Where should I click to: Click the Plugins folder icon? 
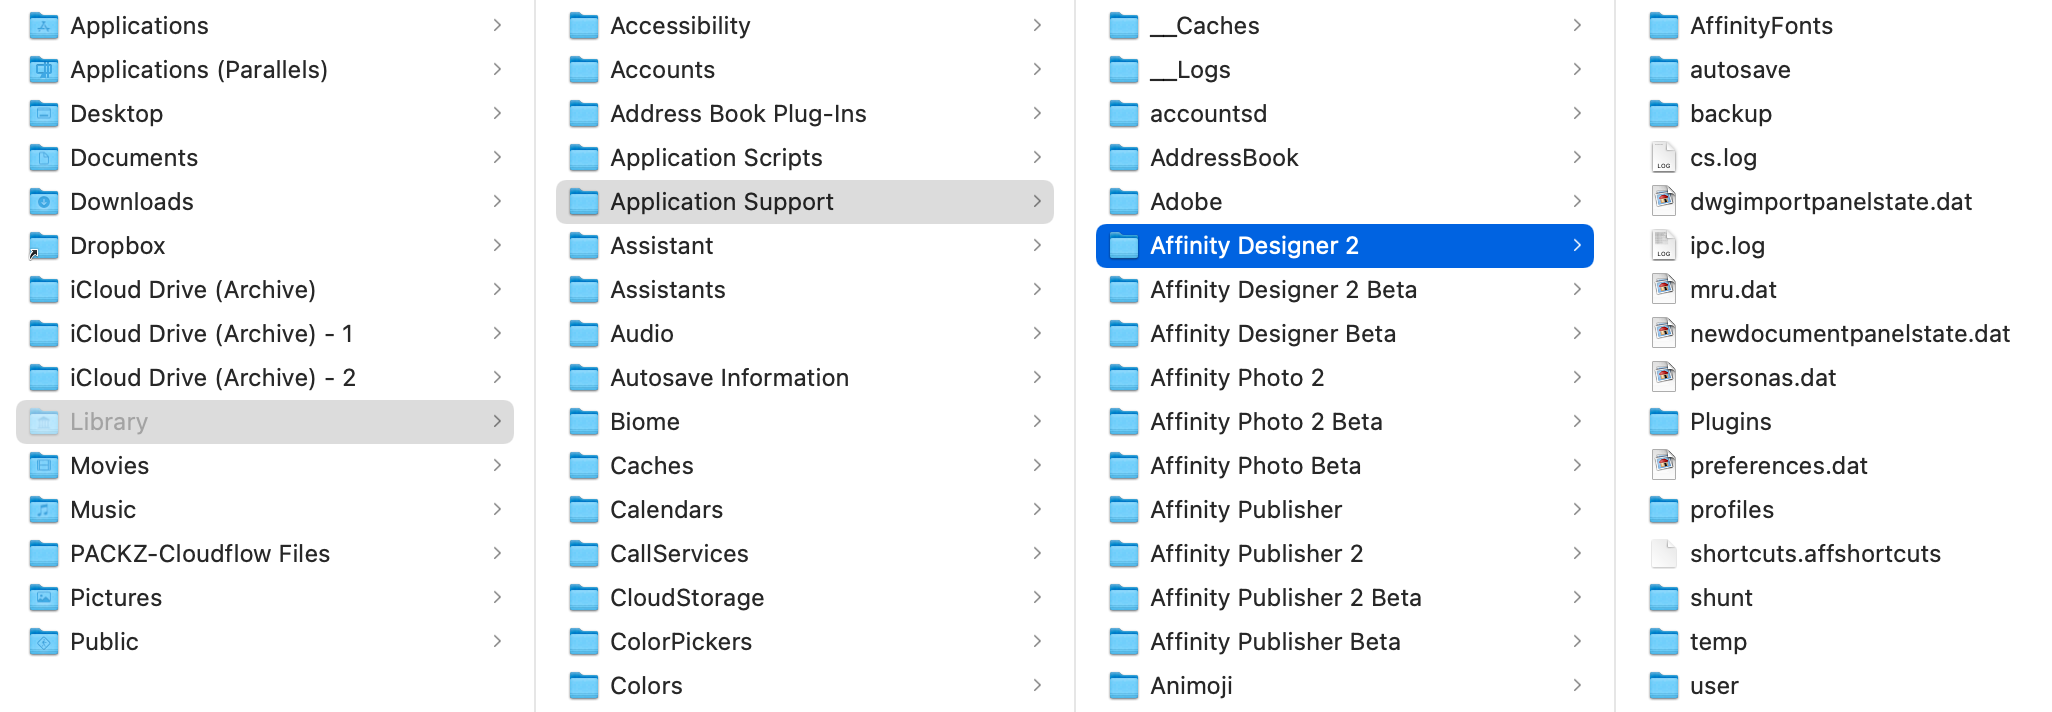[x=1664, y=422]
